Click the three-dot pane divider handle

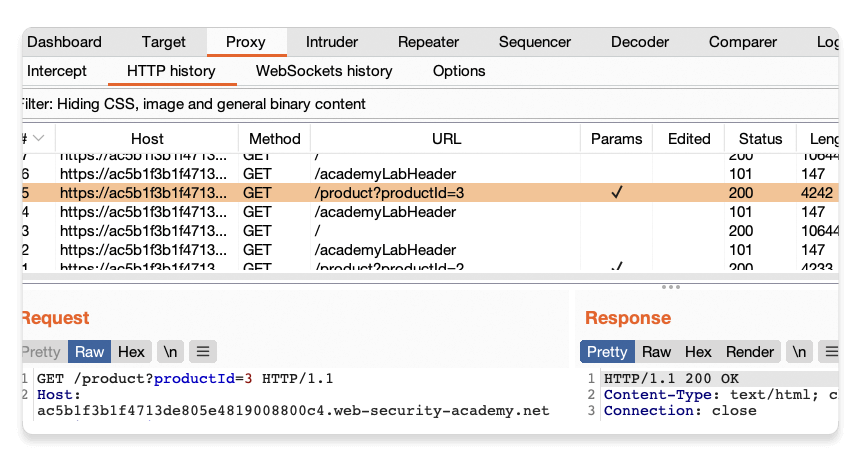(670, 287)
